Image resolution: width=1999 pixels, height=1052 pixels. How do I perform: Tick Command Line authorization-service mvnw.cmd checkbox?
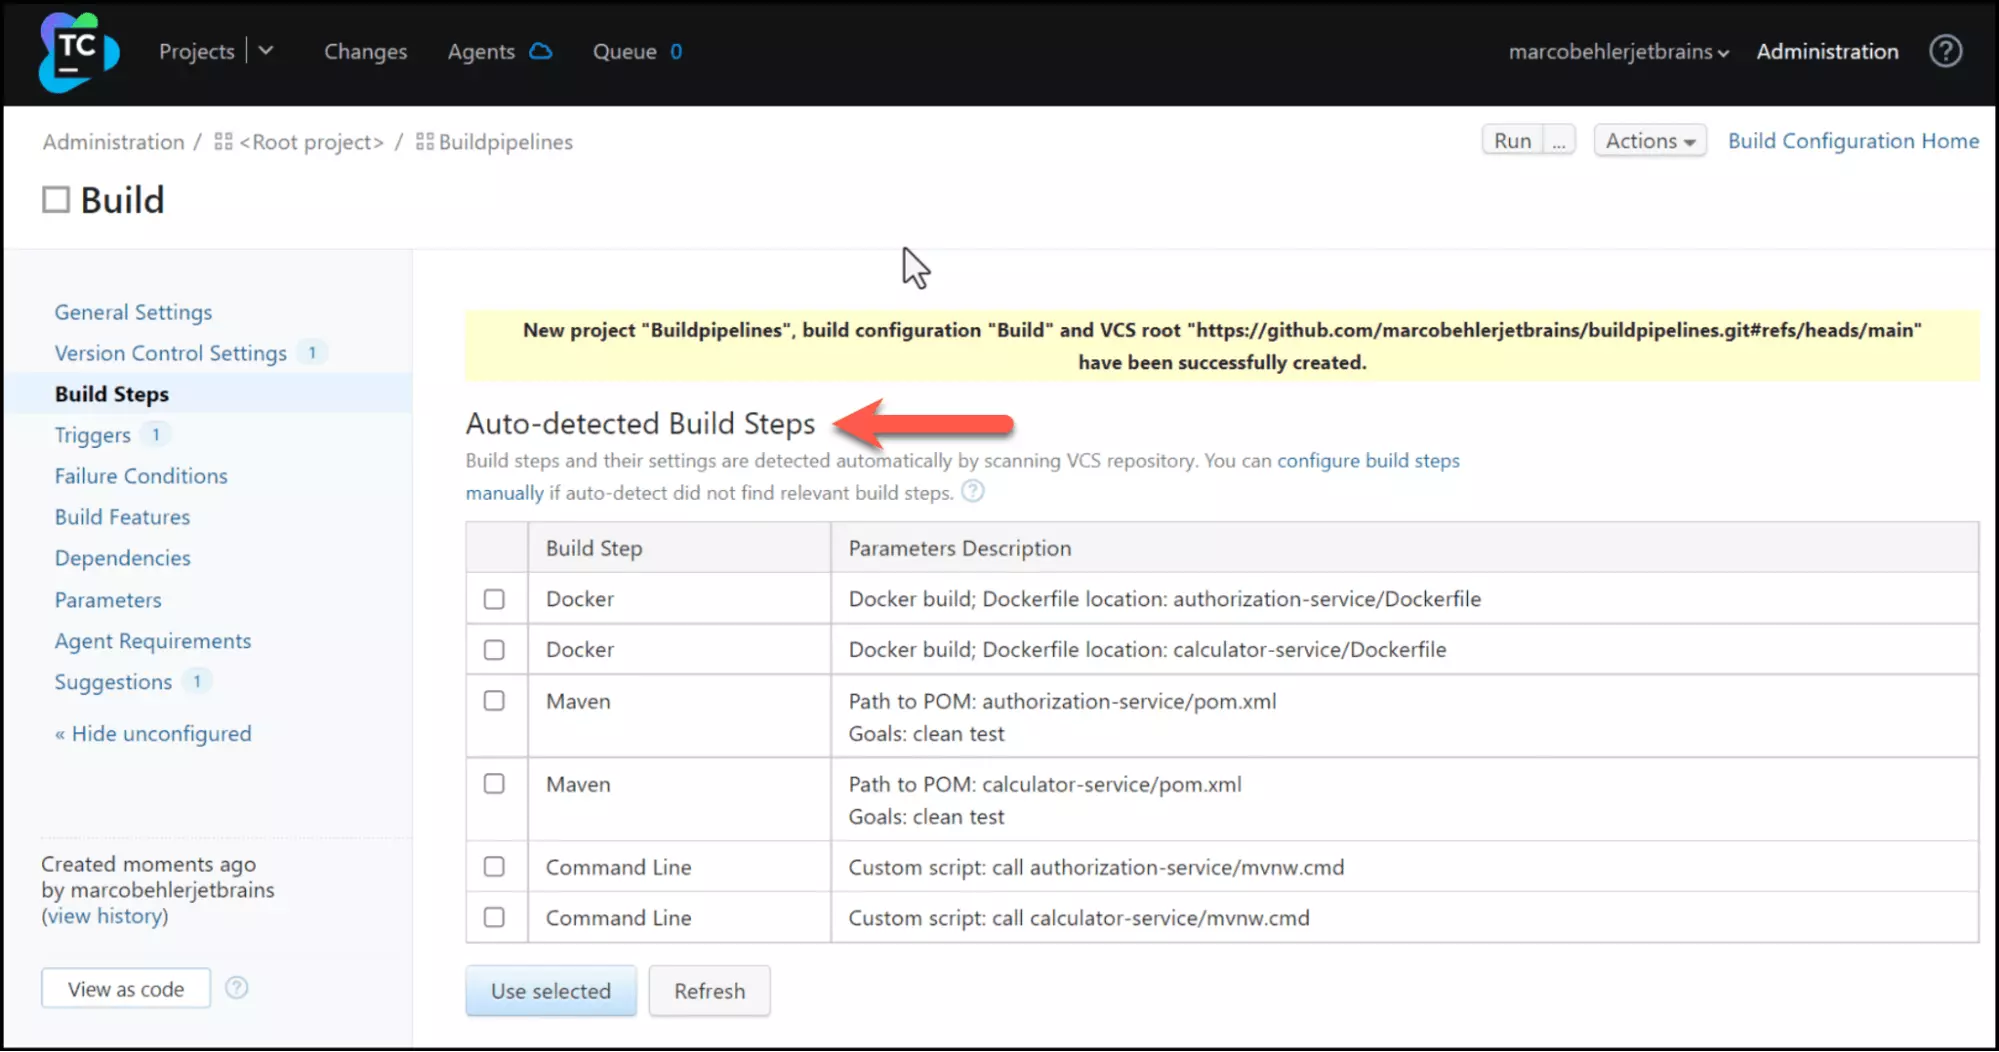[x=494, y=867]
